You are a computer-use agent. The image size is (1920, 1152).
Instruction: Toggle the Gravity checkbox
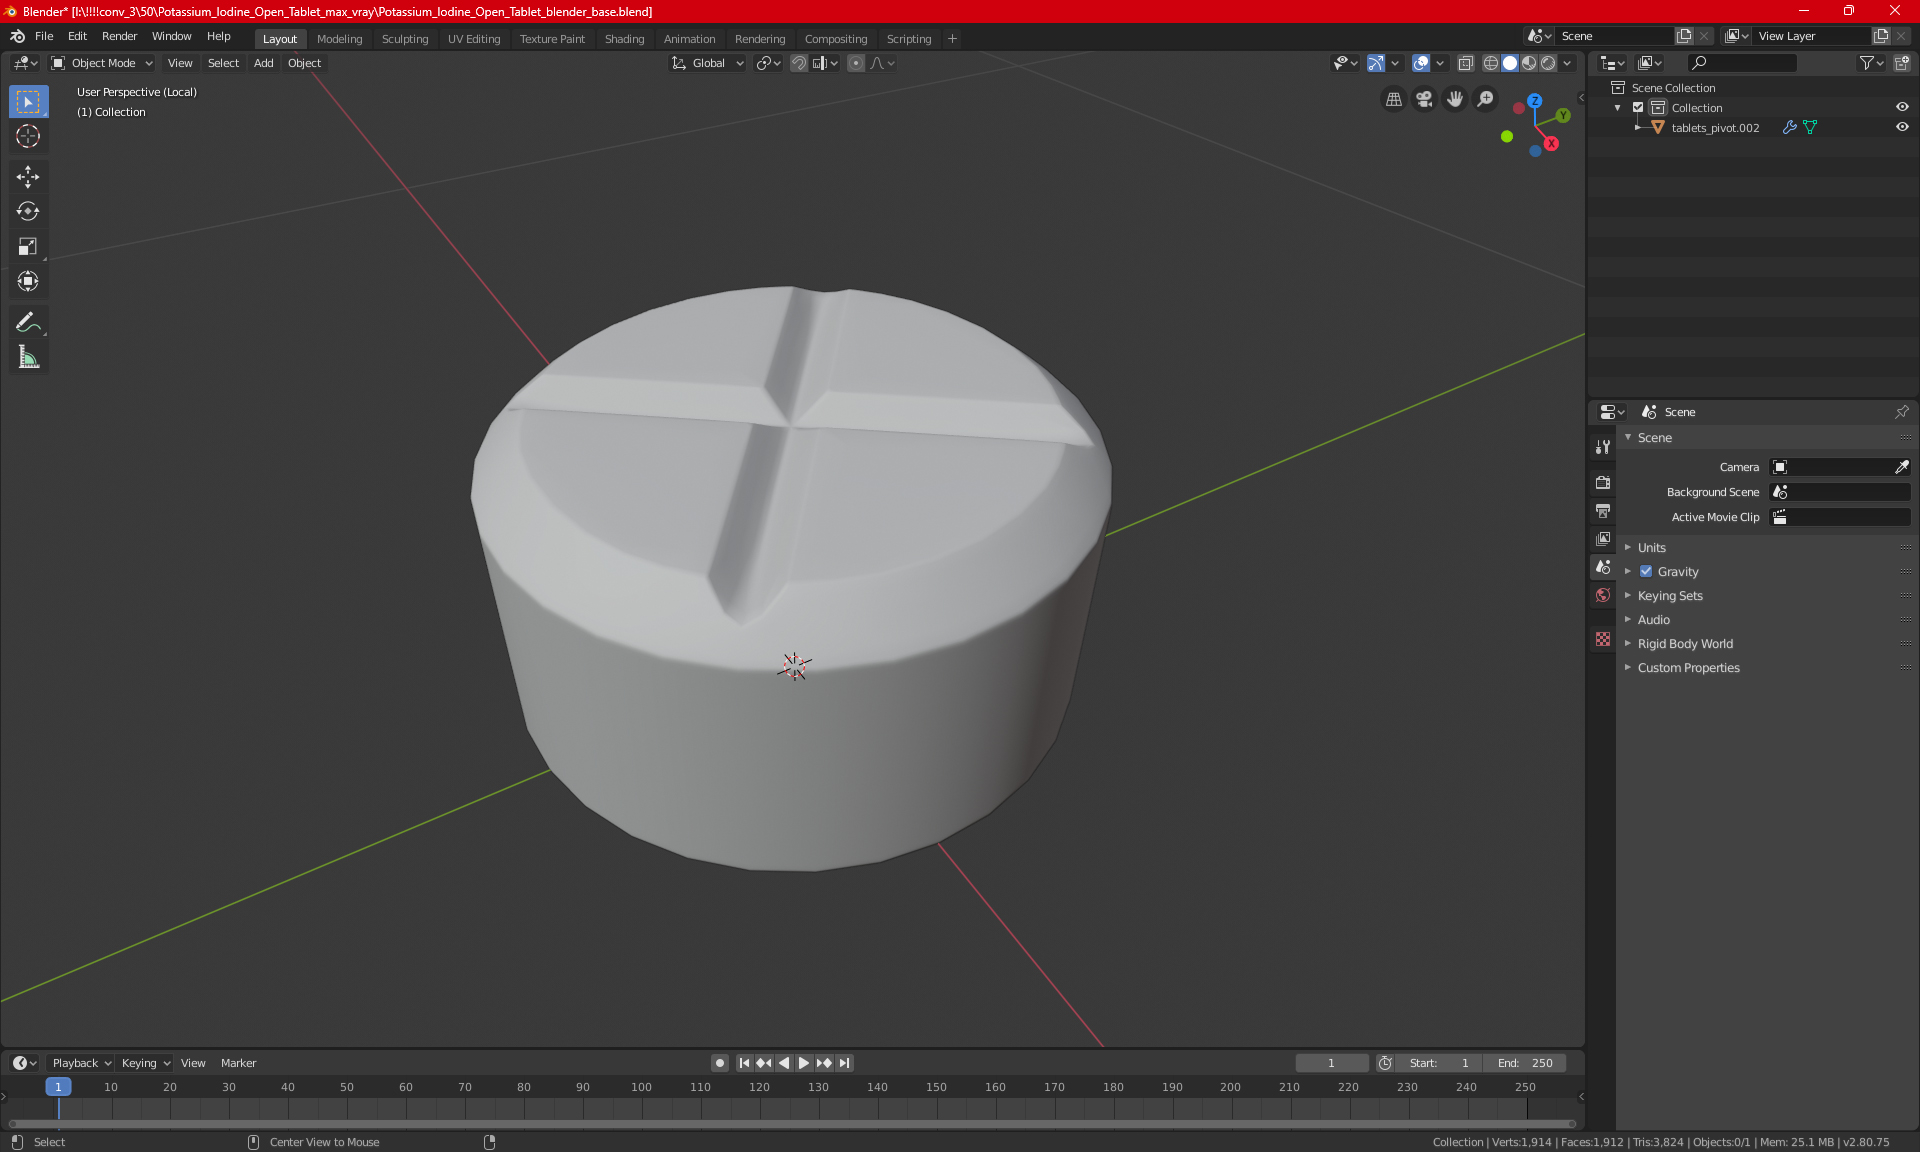click(x=1646, y=572)
